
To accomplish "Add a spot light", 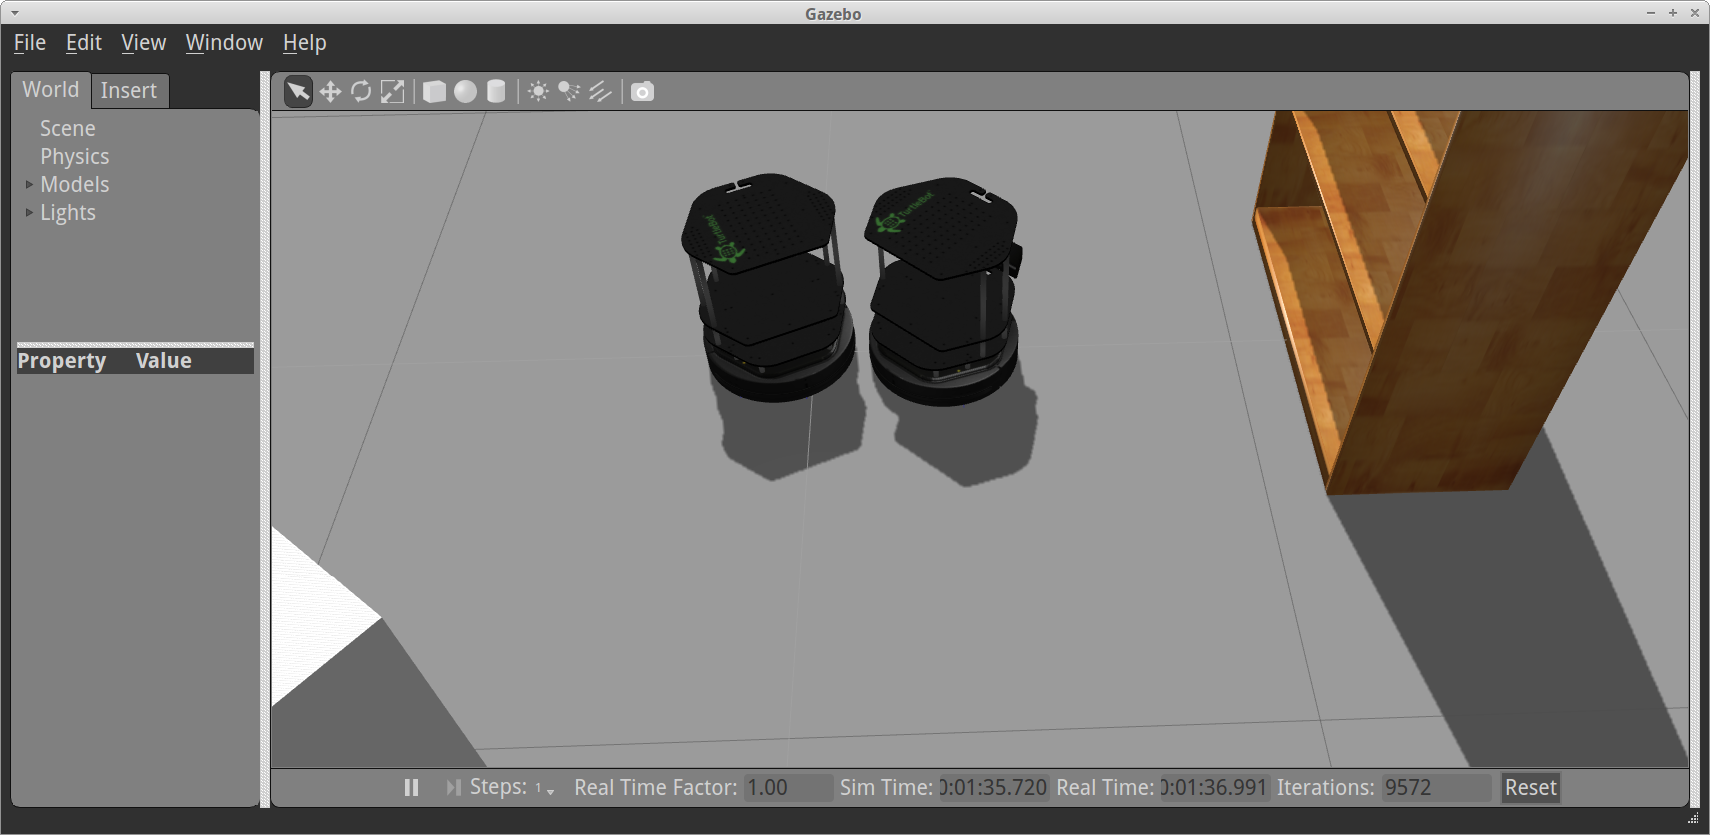I will click(569, 92).
